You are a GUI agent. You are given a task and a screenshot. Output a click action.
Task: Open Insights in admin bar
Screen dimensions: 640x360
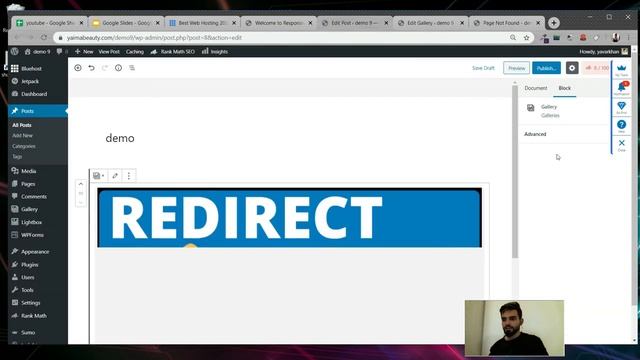tap(215, 51)
